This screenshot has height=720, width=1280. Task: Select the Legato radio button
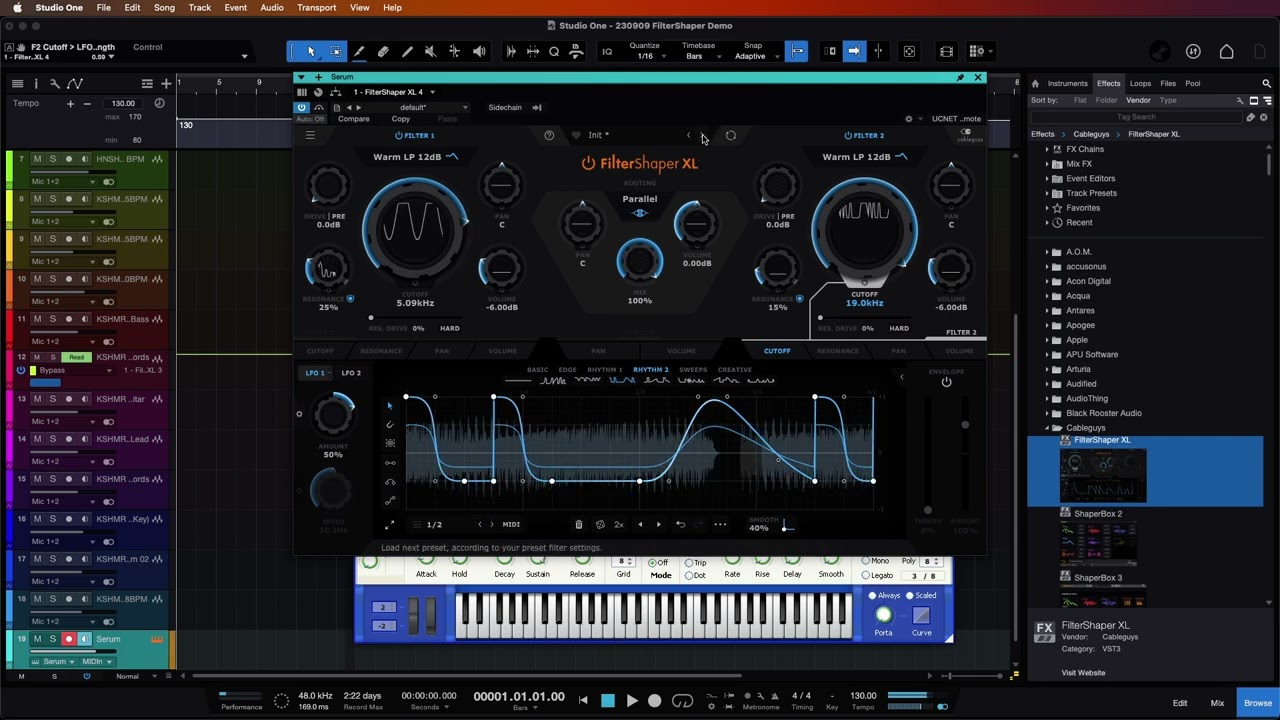point(866,575)
